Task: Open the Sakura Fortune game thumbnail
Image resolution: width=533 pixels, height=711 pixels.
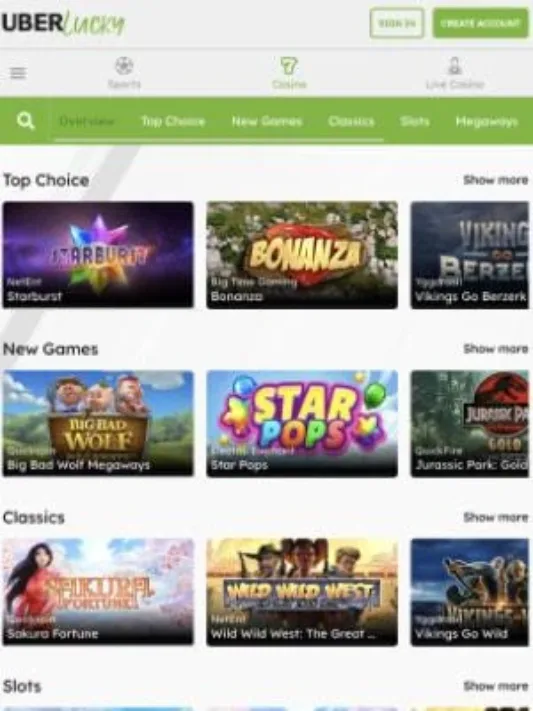Action: 98,592
